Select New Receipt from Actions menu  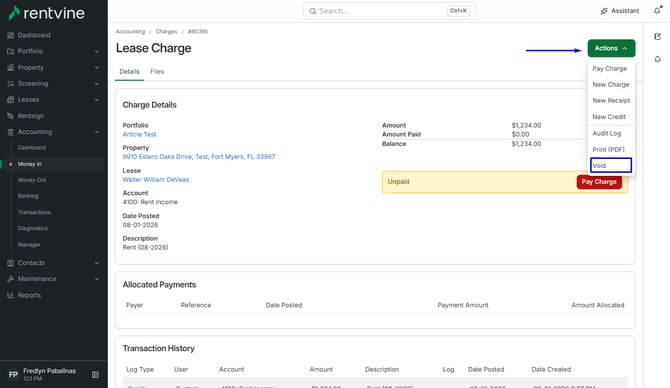(611, 100)
